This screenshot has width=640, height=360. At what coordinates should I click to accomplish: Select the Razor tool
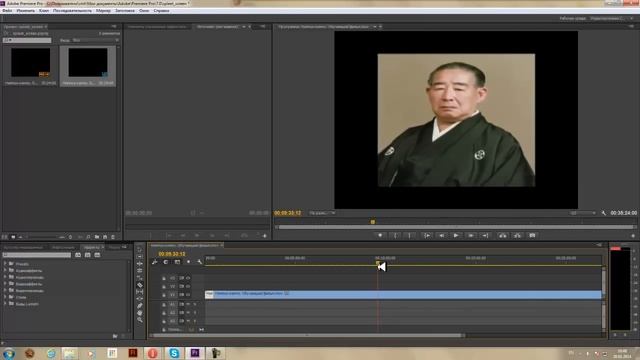pyautogui.click(x=140, y=285)
